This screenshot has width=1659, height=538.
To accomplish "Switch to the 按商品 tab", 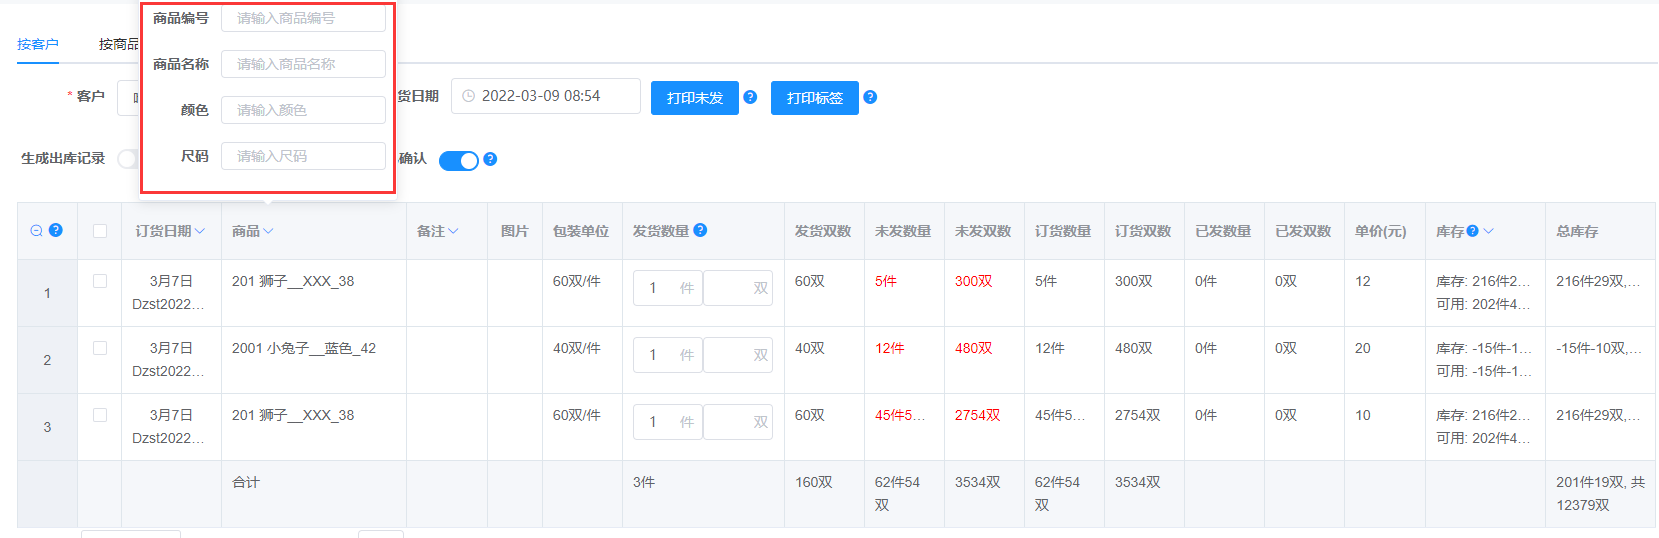I will click(x=118, y=44).
